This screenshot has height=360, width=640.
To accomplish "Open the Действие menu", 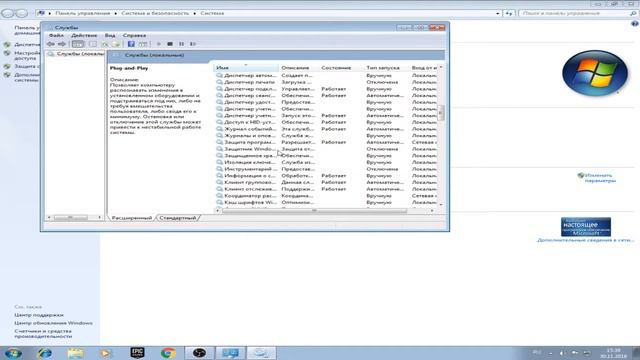I will (84, 36).
